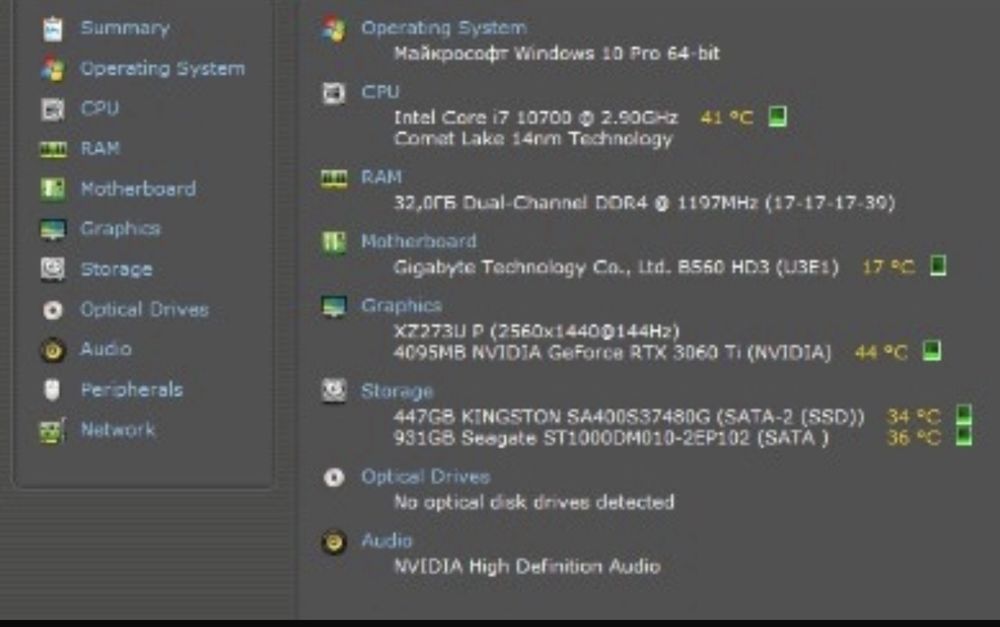1000x627 pixels.
Task: Open Network in the sidebar
Action: coord(118,431)
